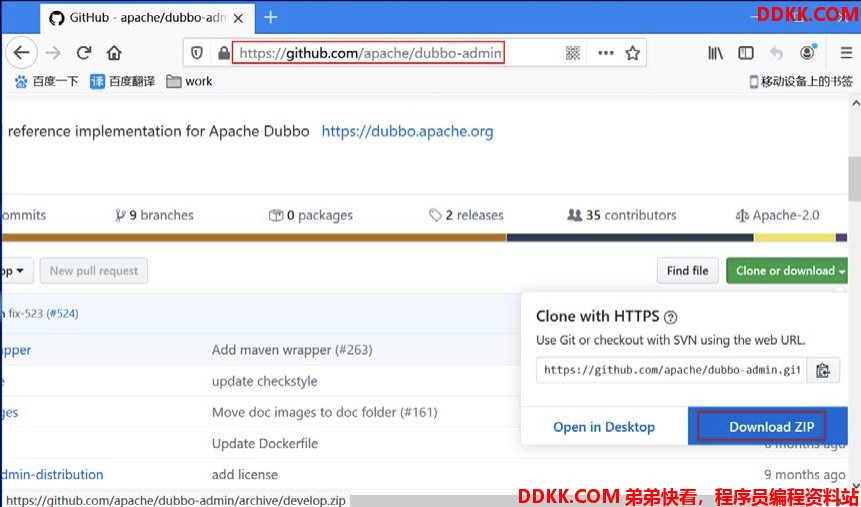
Task: Click the Download ZIP button
Action: coord(771,427)
